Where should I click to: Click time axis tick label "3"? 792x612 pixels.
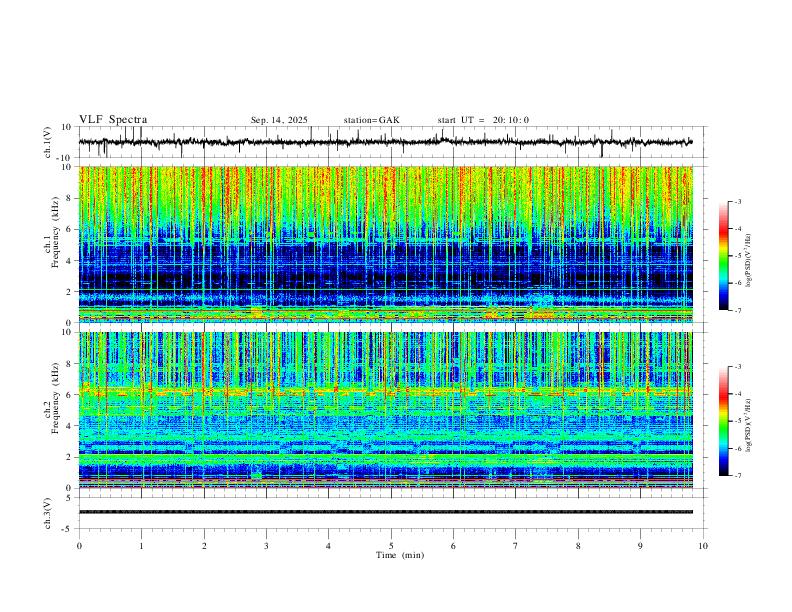click(x=266, y=546)
